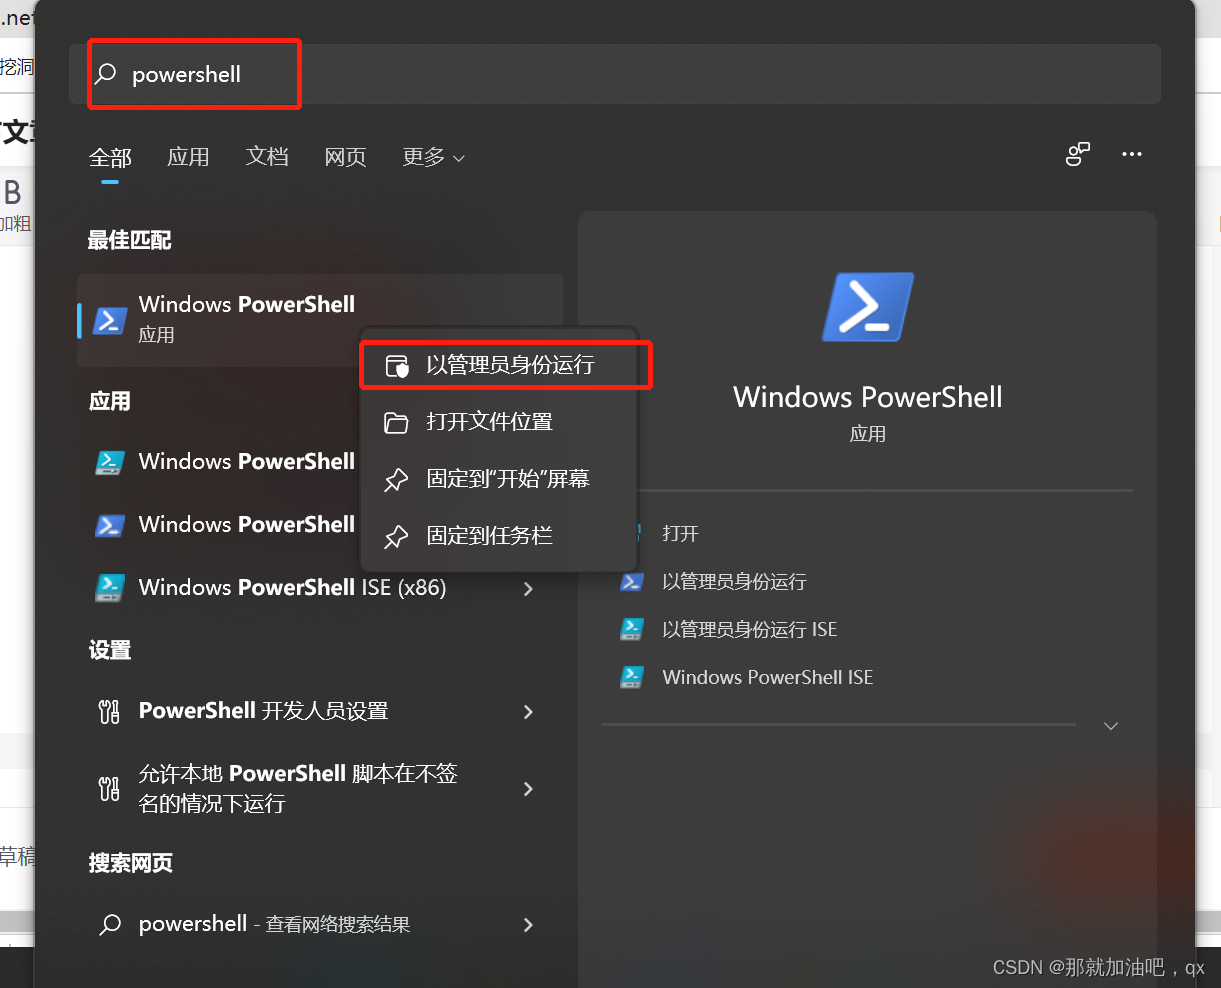Expand preview pane actions with down chevron
Image resolution: width=1221 pixels, height=988 pixels.
coord(1110,726)
